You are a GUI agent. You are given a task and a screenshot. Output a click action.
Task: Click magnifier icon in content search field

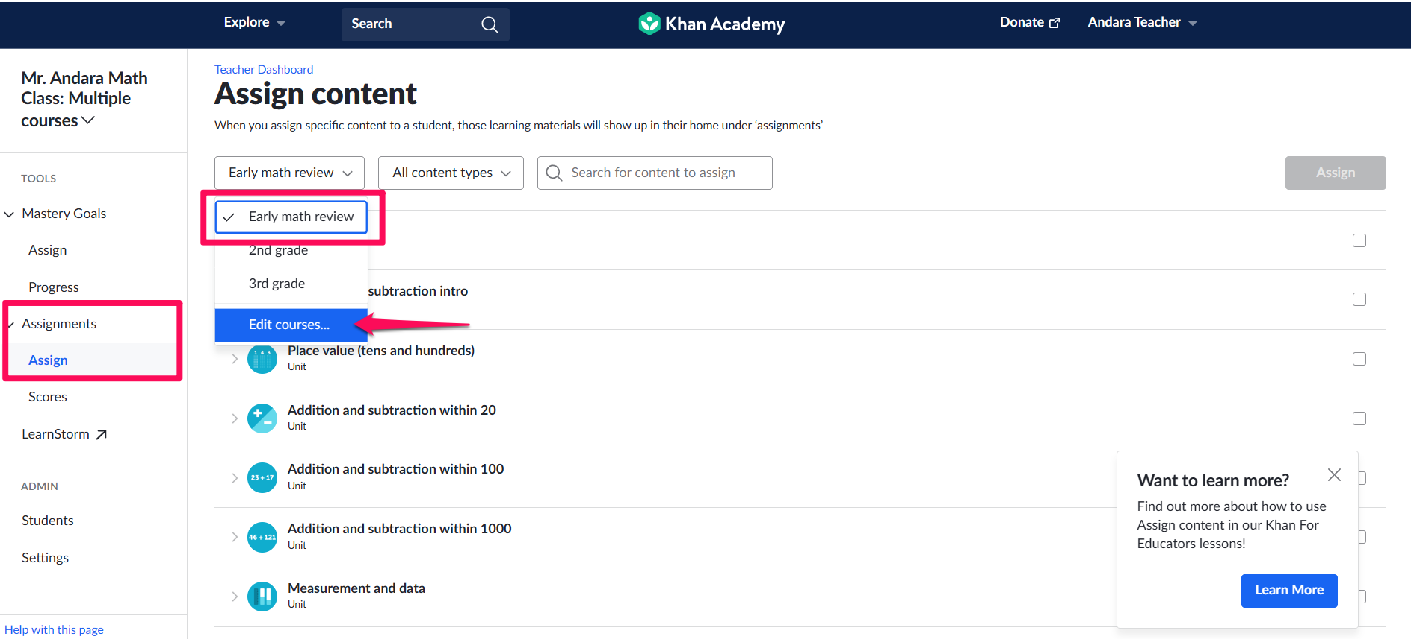pos(555,173)
